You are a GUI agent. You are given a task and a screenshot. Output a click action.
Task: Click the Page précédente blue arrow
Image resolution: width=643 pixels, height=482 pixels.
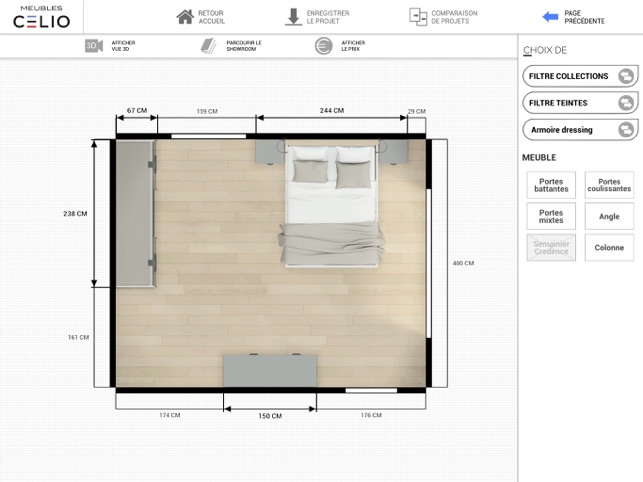[x=550, y=17]
